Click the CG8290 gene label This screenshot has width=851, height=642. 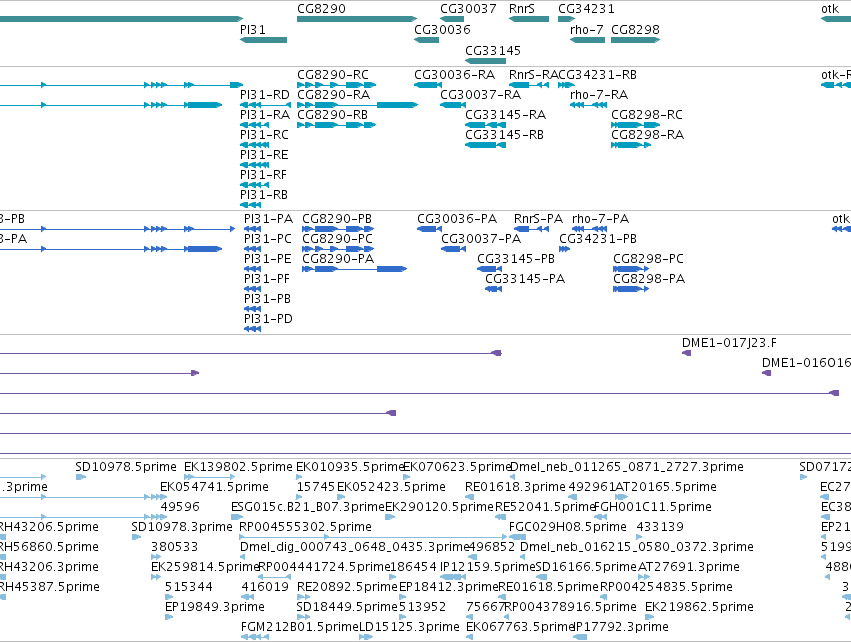point(321,9)
